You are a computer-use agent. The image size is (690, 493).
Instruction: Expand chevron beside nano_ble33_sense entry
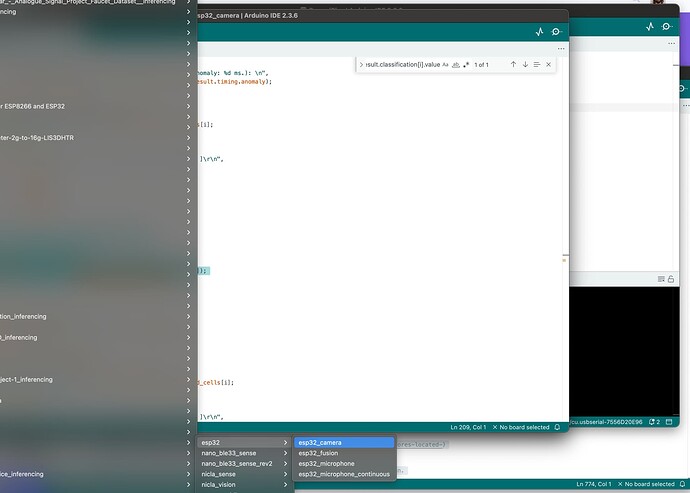click(285, 453)
